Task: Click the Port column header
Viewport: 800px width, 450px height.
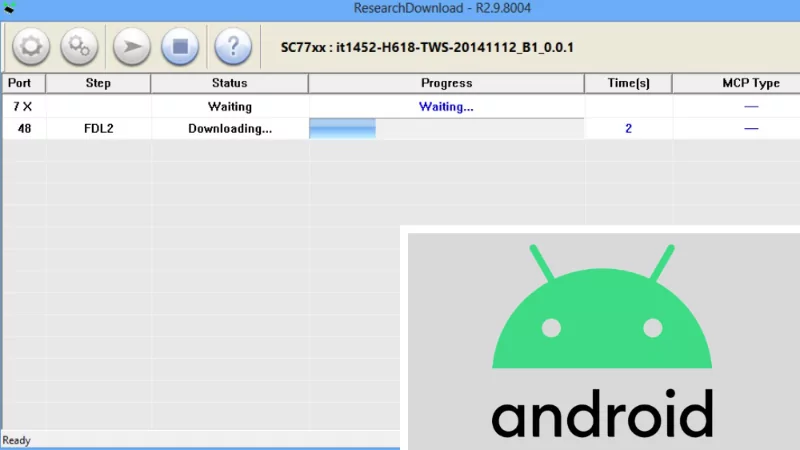Action: (x=23, y=83)
